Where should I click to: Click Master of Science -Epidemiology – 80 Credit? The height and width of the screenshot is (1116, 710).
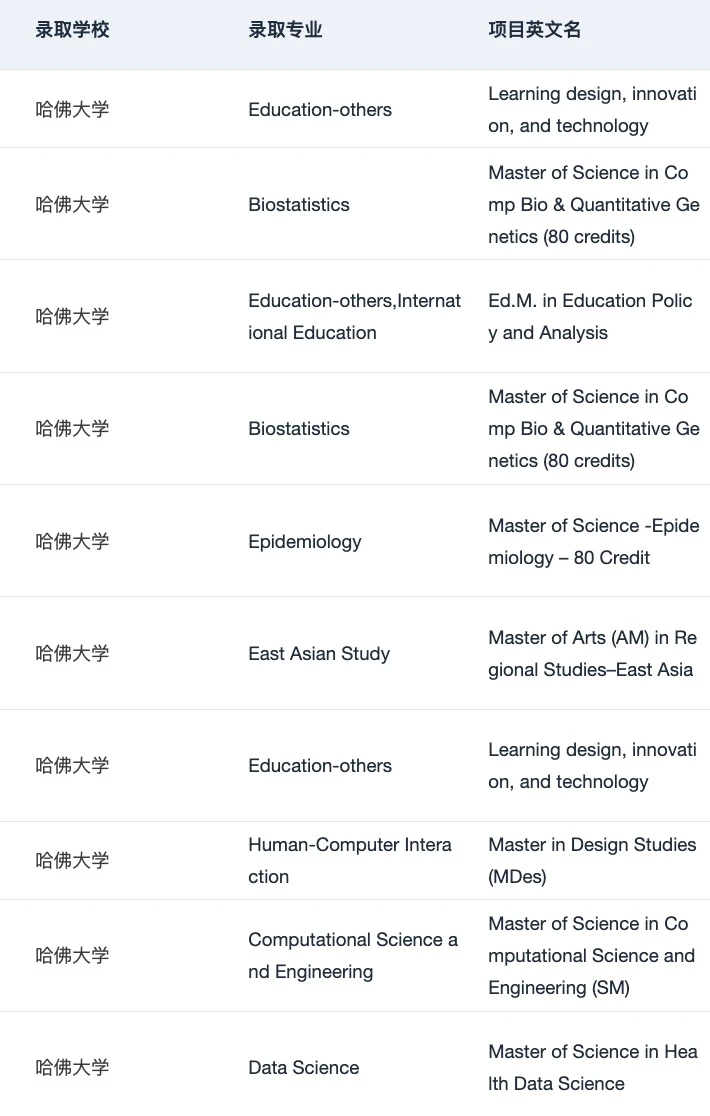(x=593, y=542)
